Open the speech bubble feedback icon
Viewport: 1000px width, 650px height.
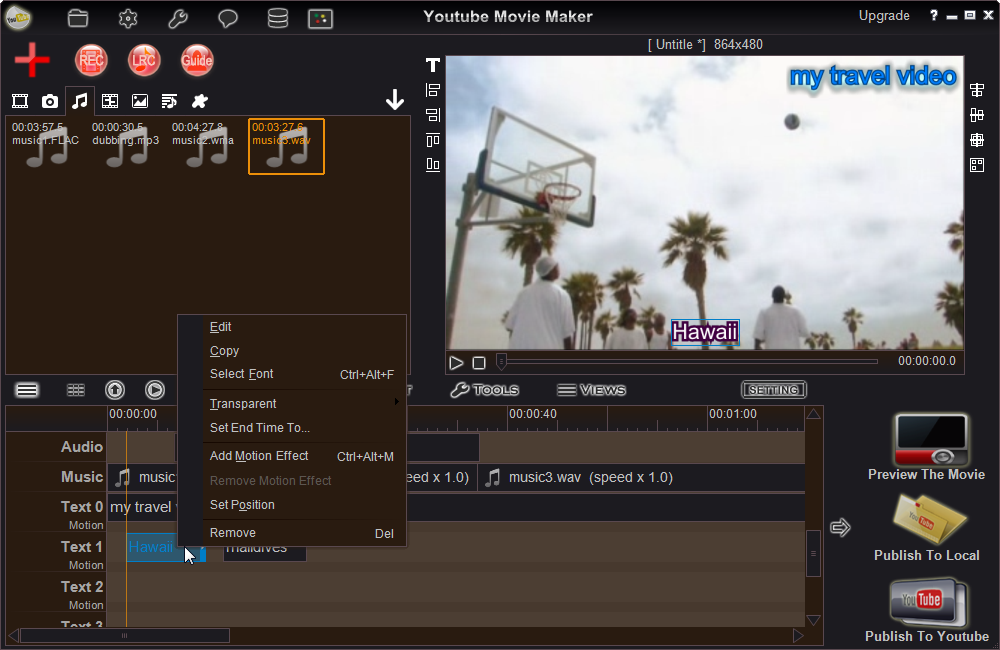coord(228,18)
